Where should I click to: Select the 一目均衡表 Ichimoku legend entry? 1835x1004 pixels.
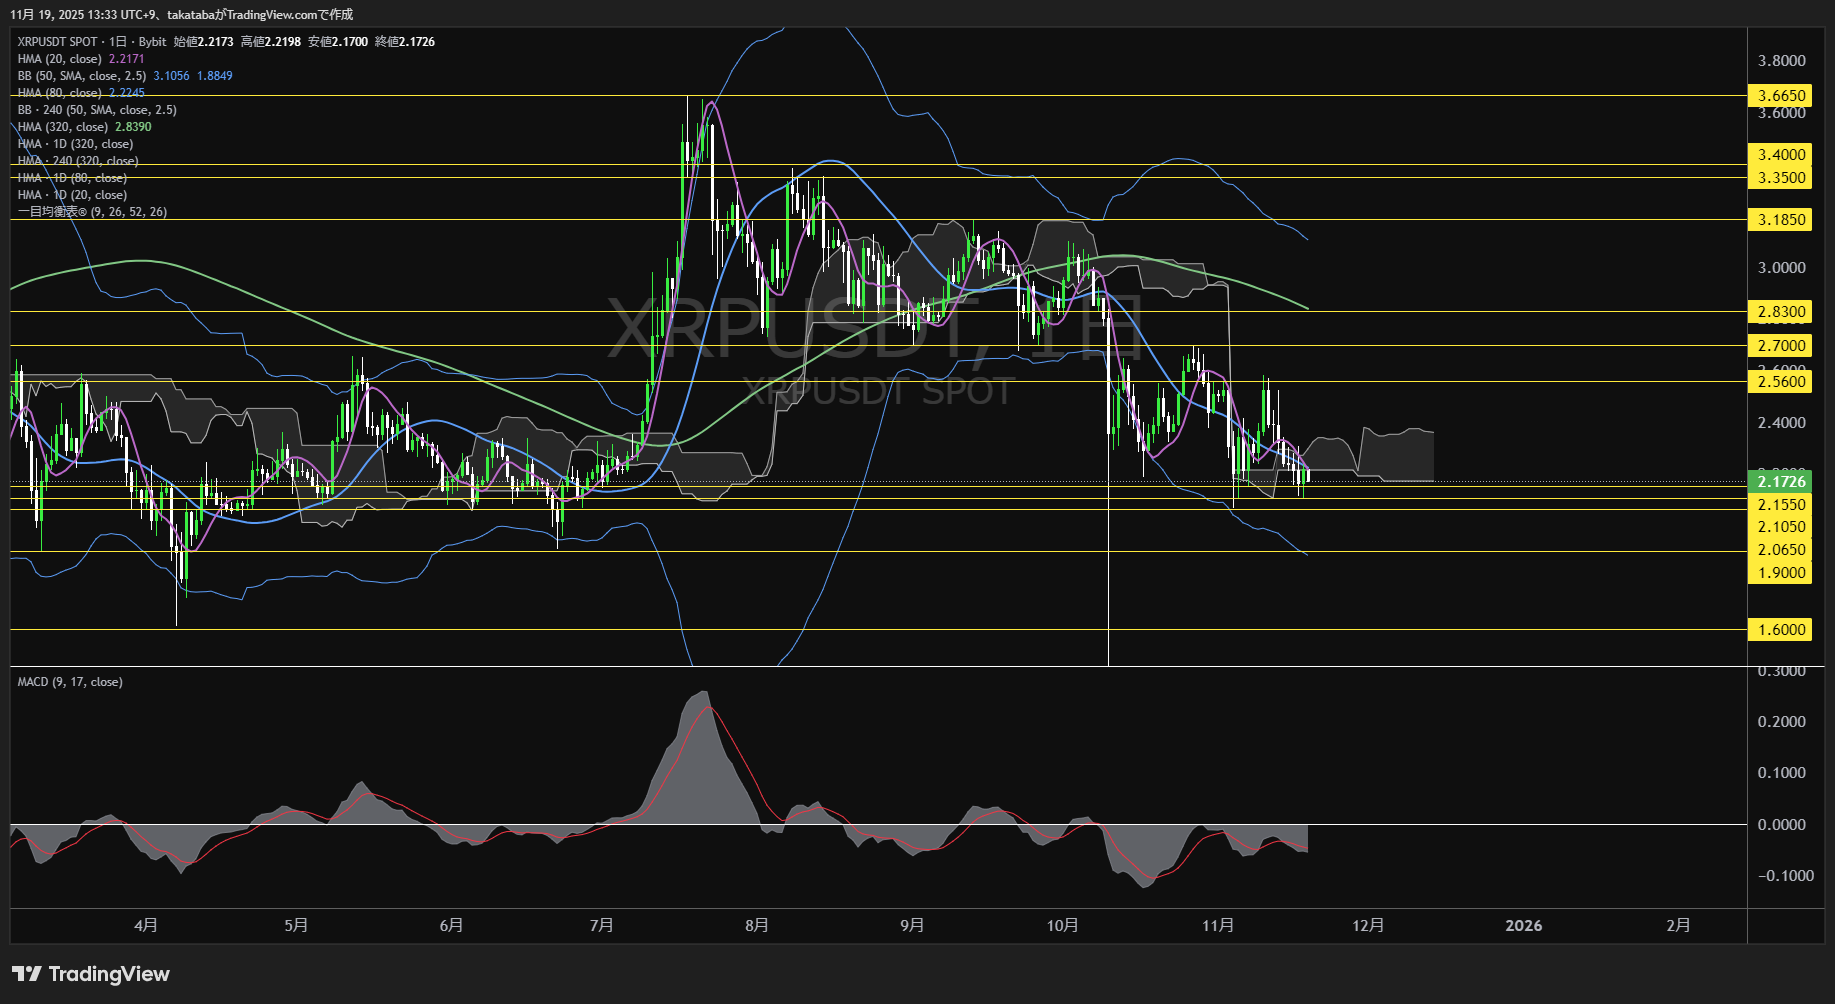point(90,211)
